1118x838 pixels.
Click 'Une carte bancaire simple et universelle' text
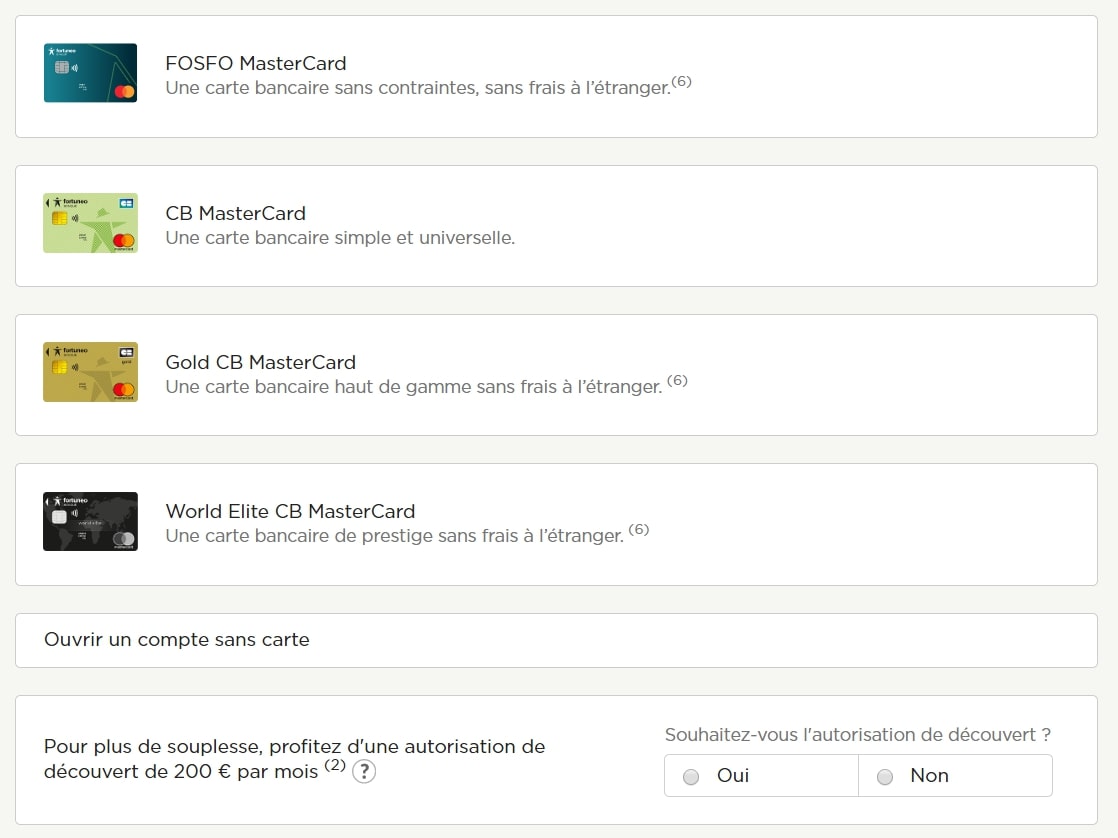tap(340, 237)
